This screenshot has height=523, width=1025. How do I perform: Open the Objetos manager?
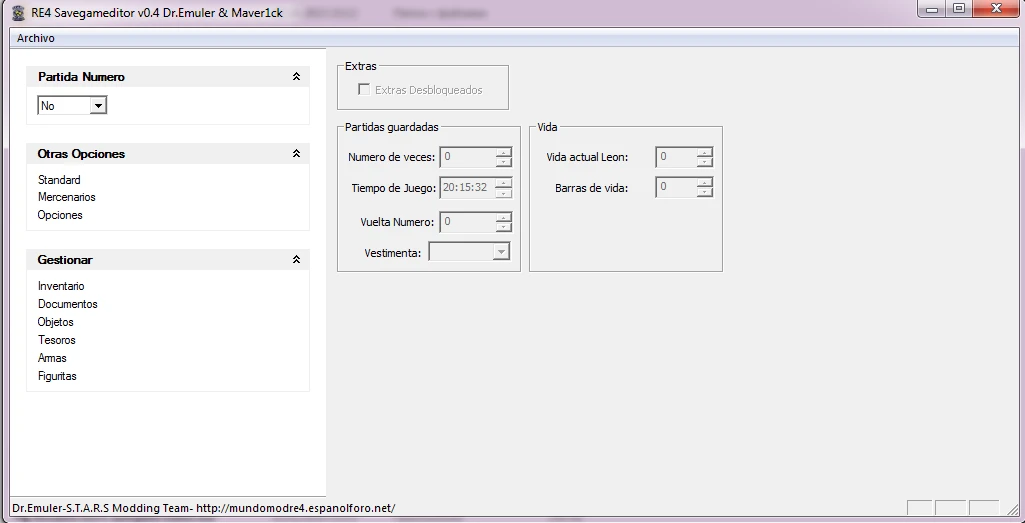(56, 322)
